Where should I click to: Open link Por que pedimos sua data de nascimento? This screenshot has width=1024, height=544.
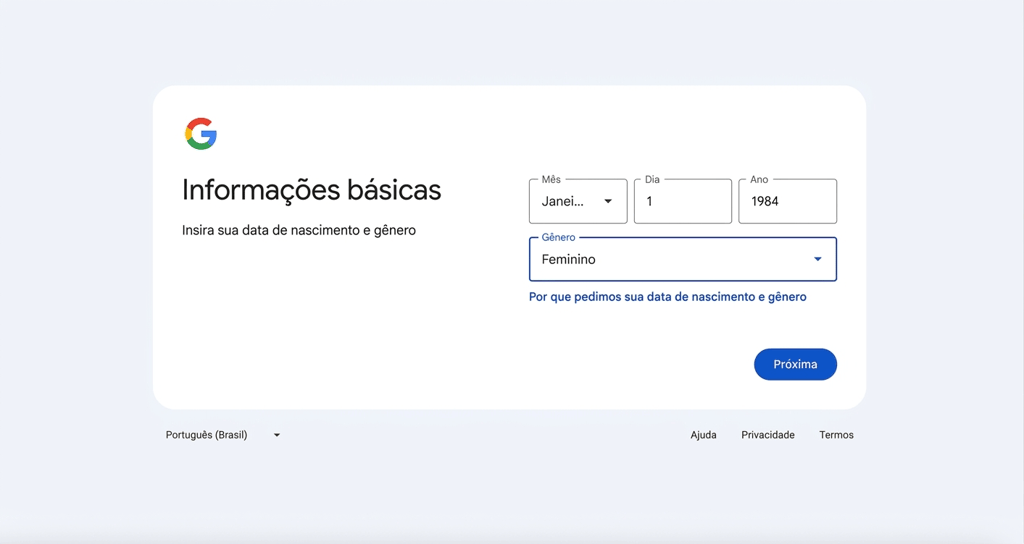[667, 297]
